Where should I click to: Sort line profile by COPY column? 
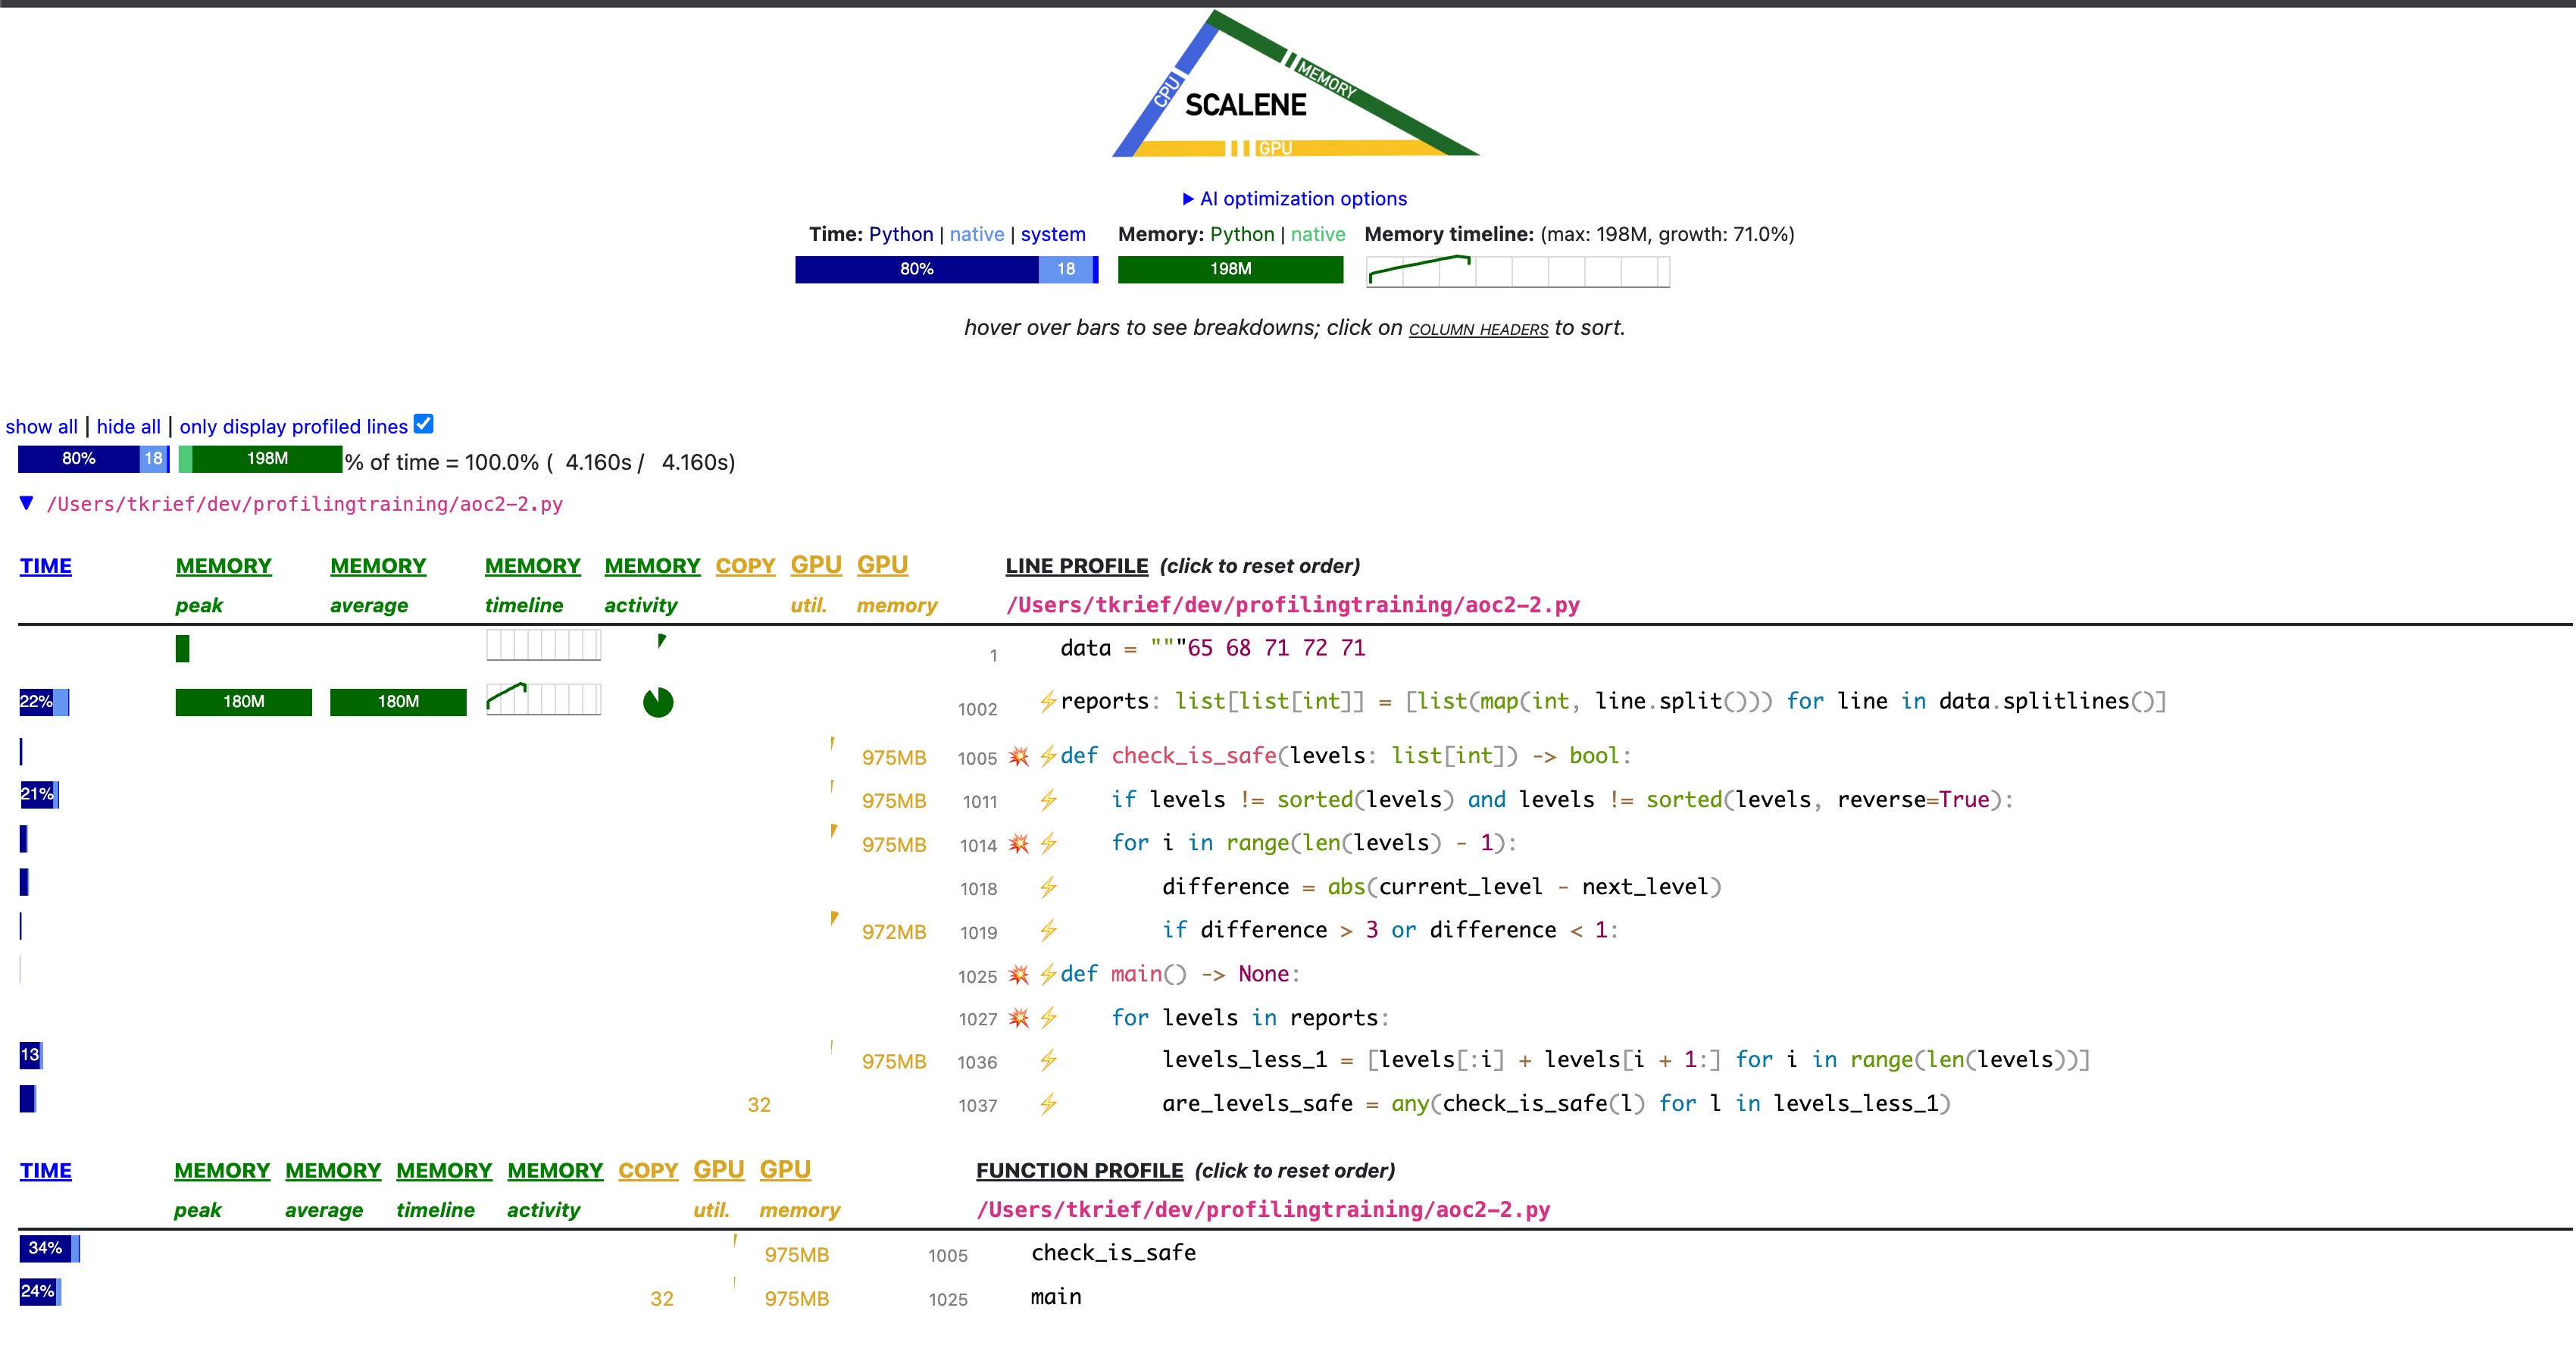click(x=745, y=566)
